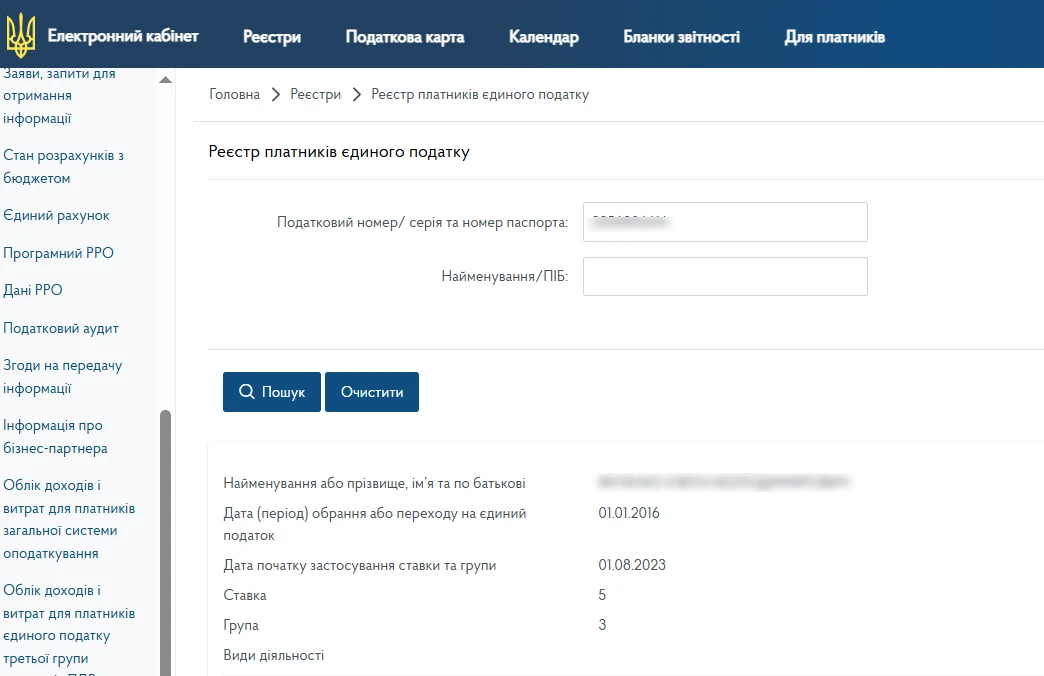Open the Календар menu item

[543, 37]
